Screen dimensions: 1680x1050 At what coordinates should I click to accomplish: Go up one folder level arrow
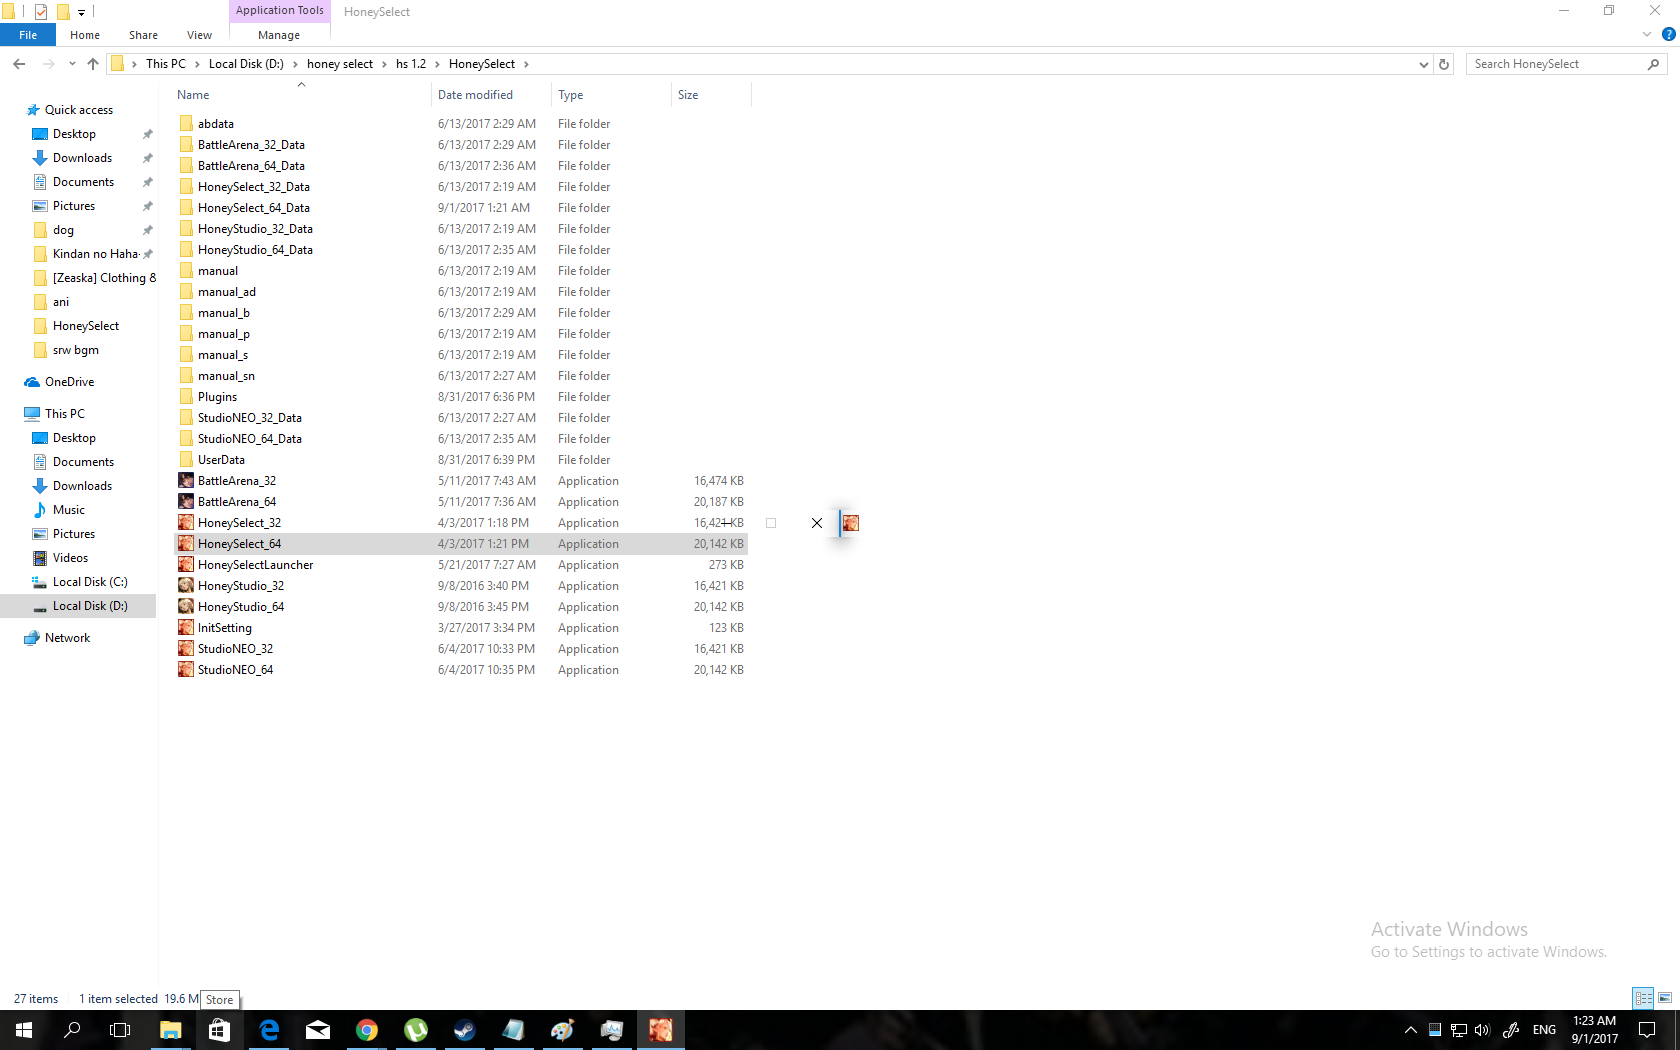93,64
